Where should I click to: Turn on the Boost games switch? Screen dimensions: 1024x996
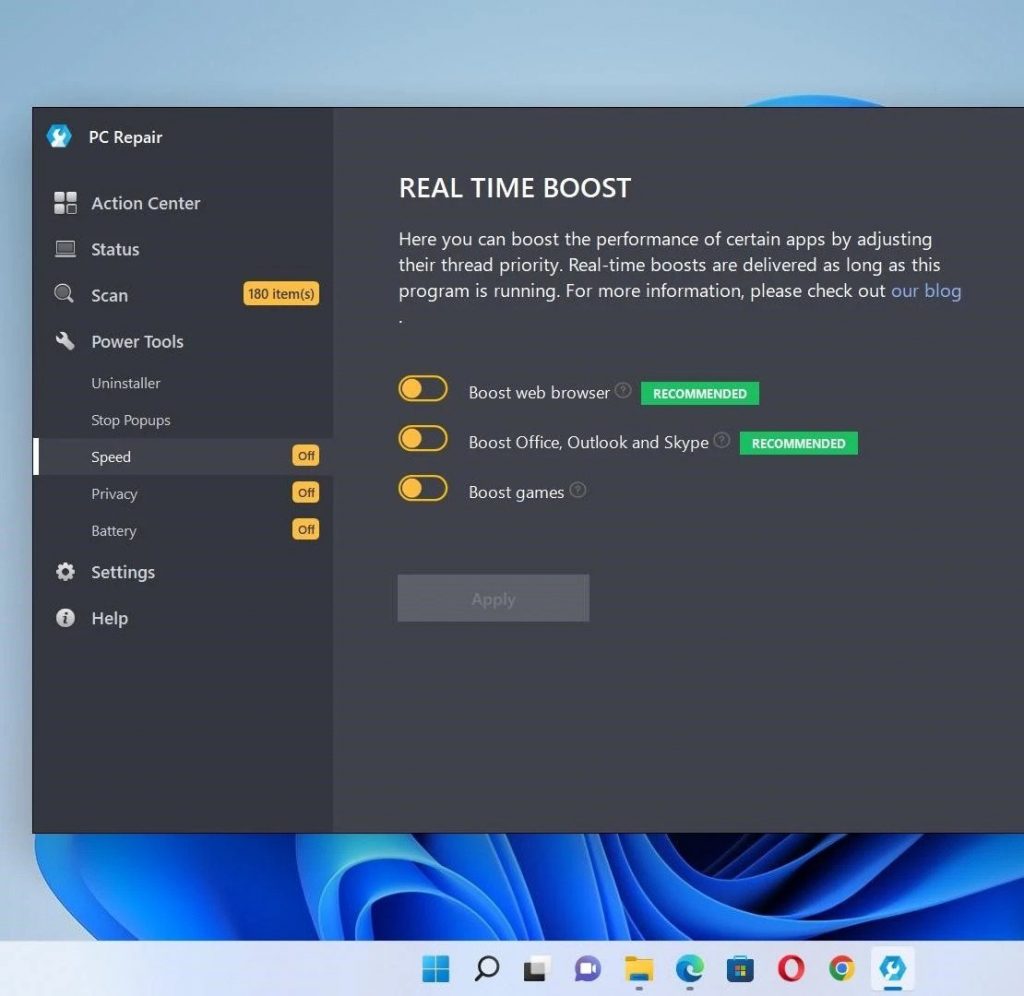[423, 488]
